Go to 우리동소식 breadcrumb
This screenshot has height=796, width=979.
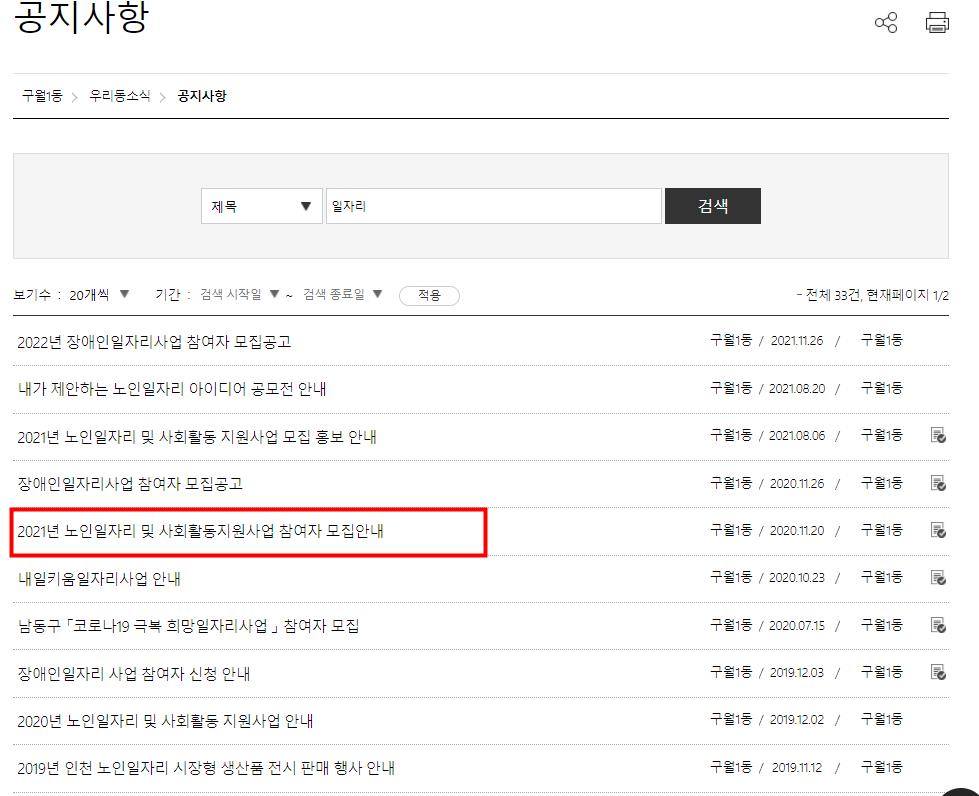[x=119, y=96]
